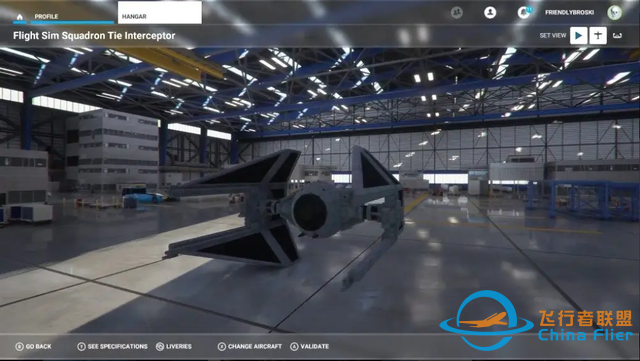This screenshot has width=640, height=361.
Task: Click the Flight Sim Squadron Tie Interceptor title
Action: (94, 36)
